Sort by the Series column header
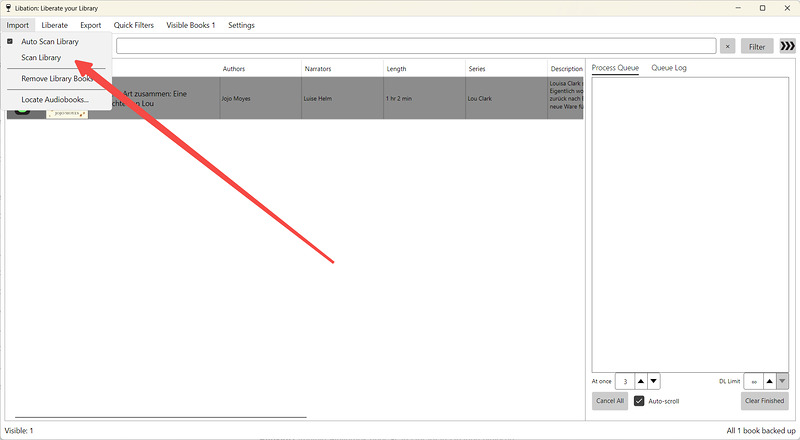This screenshot has width=800, height=440. [506, 68]
